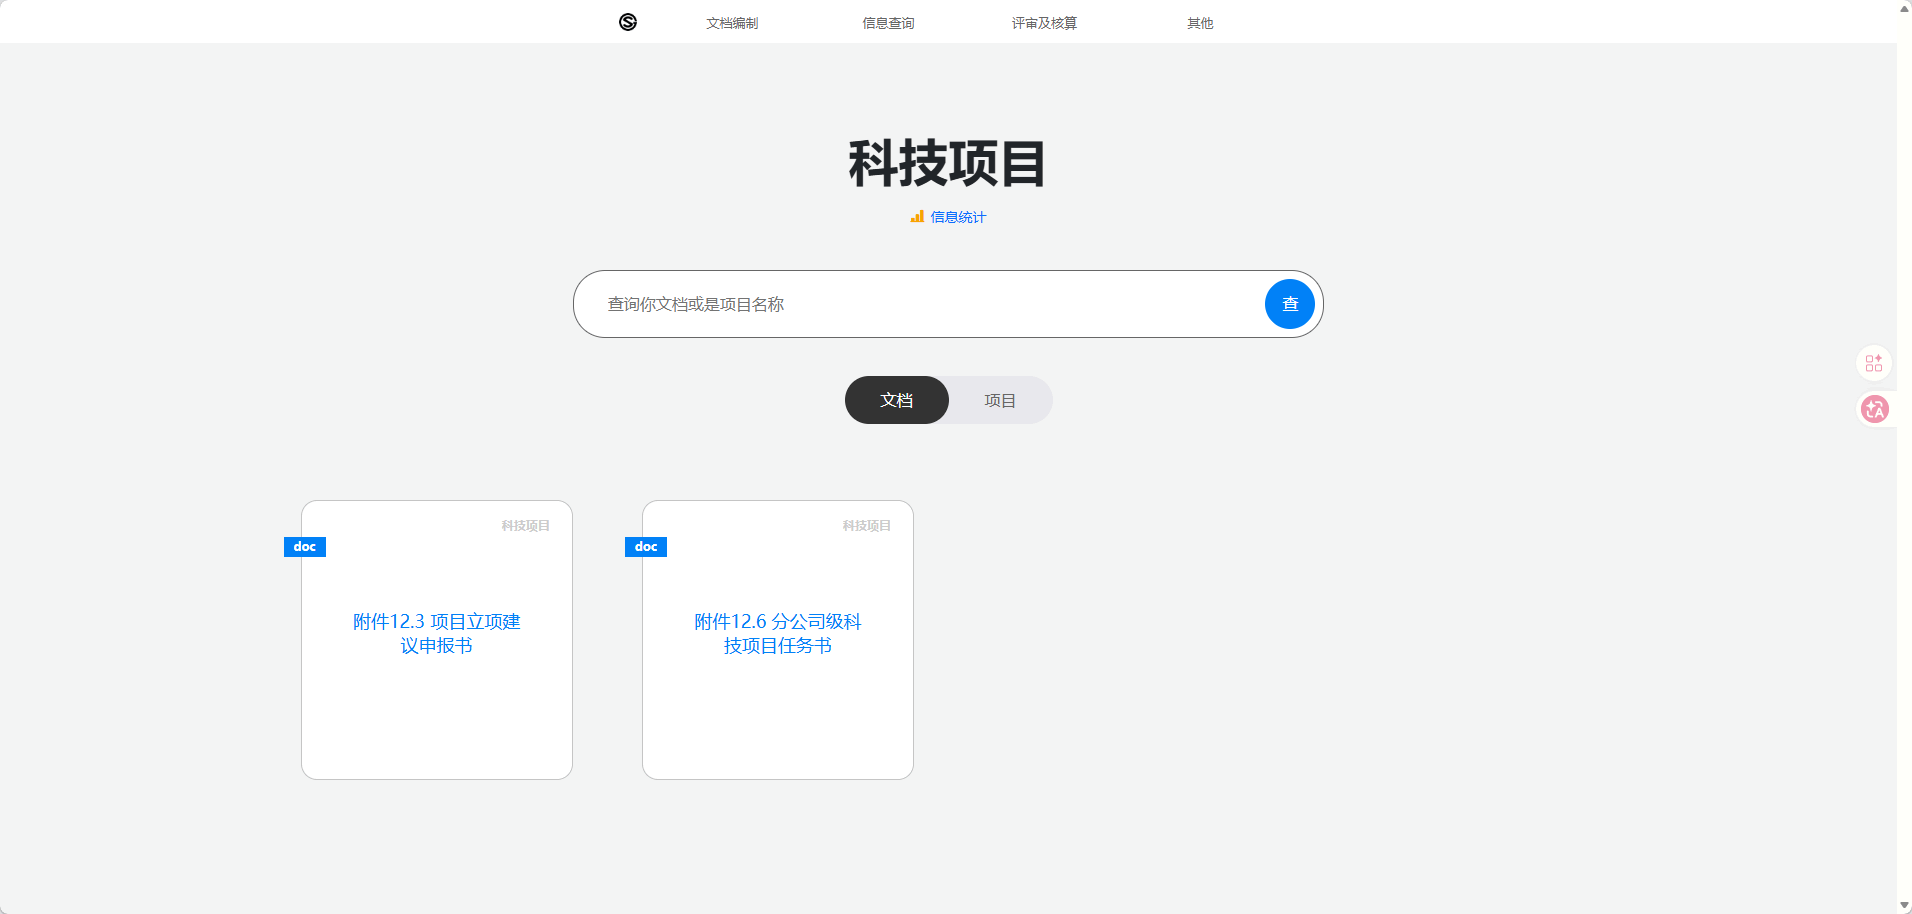The height and width of the screenshot is (914, 1912).
Task: Click the scrollbar down arrow
Action: coord(1904,906)
